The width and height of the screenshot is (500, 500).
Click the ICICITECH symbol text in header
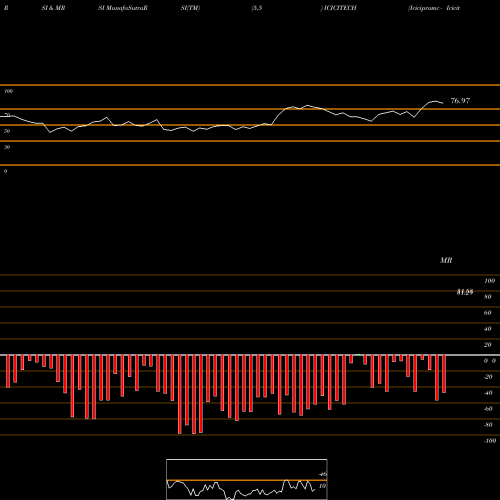tap(339, 8)
